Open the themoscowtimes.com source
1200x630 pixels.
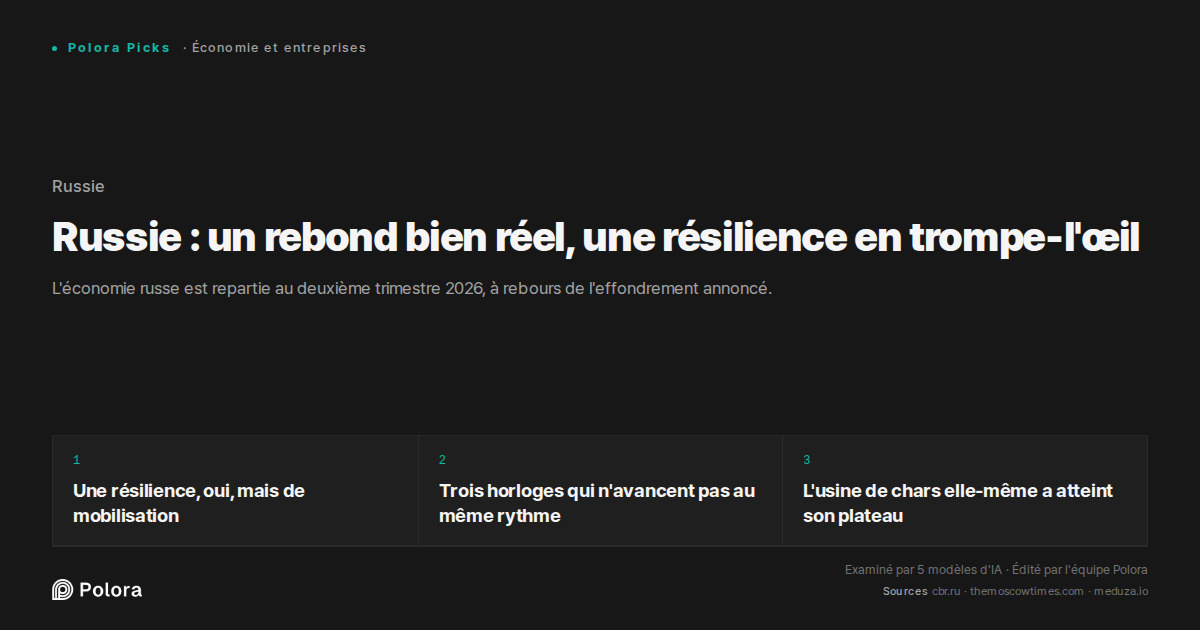click(1027, 591)
